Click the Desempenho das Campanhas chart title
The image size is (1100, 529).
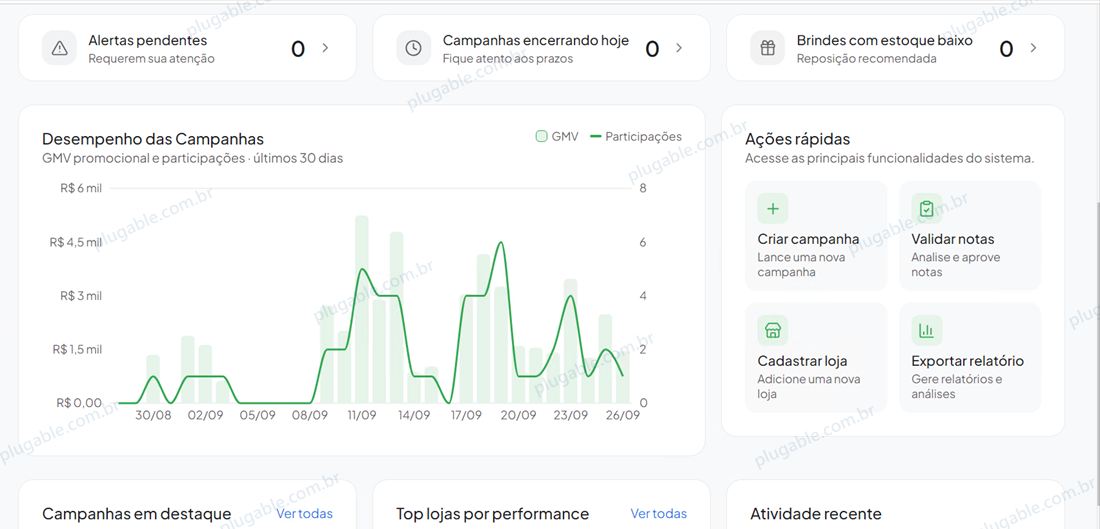(153, 139)
